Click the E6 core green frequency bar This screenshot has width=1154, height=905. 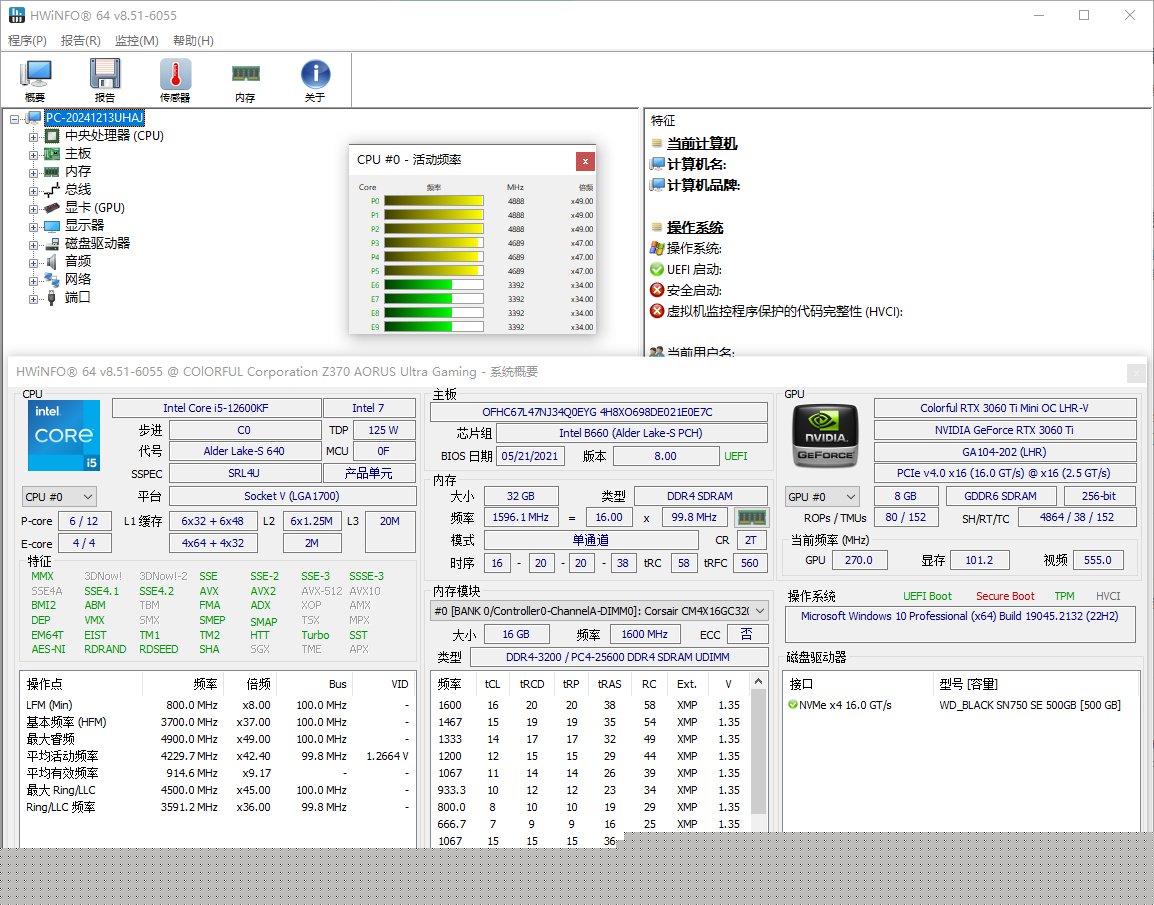(433, 285)
